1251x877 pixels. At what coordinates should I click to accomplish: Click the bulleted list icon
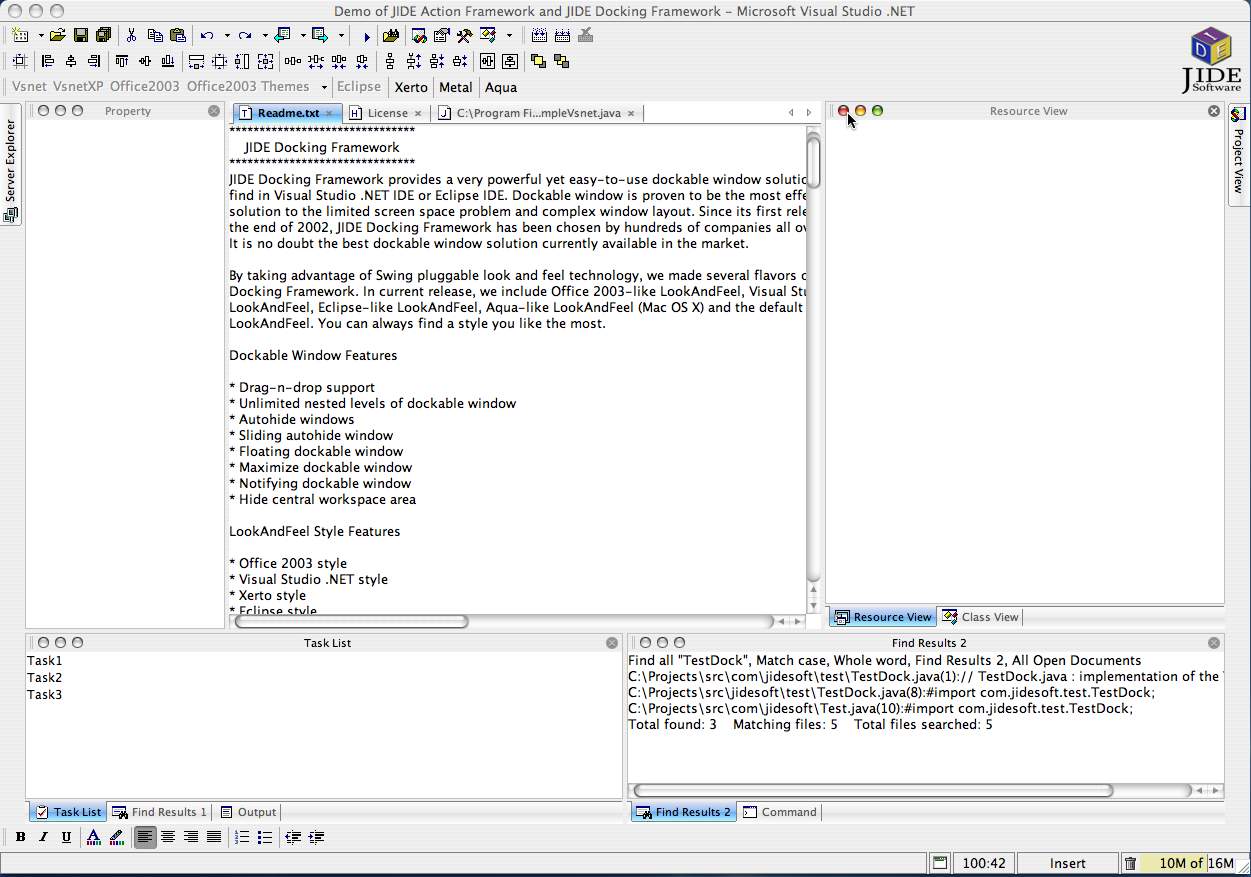(x=265, y=837)
